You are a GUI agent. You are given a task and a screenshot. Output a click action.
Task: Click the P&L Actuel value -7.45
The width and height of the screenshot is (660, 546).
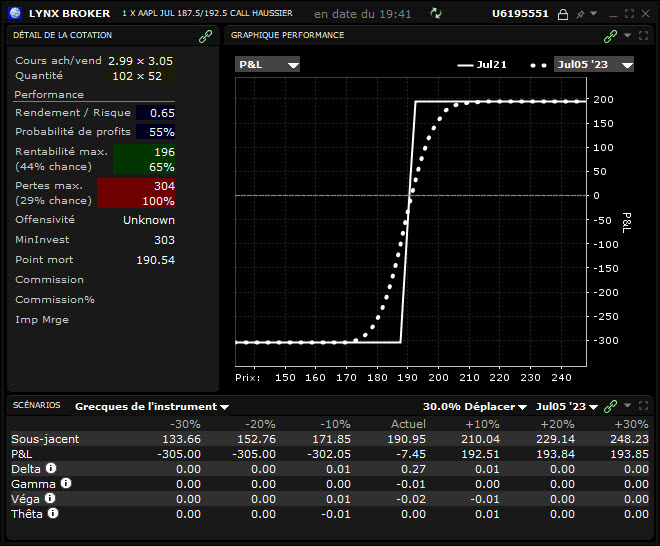coord(410,454)
